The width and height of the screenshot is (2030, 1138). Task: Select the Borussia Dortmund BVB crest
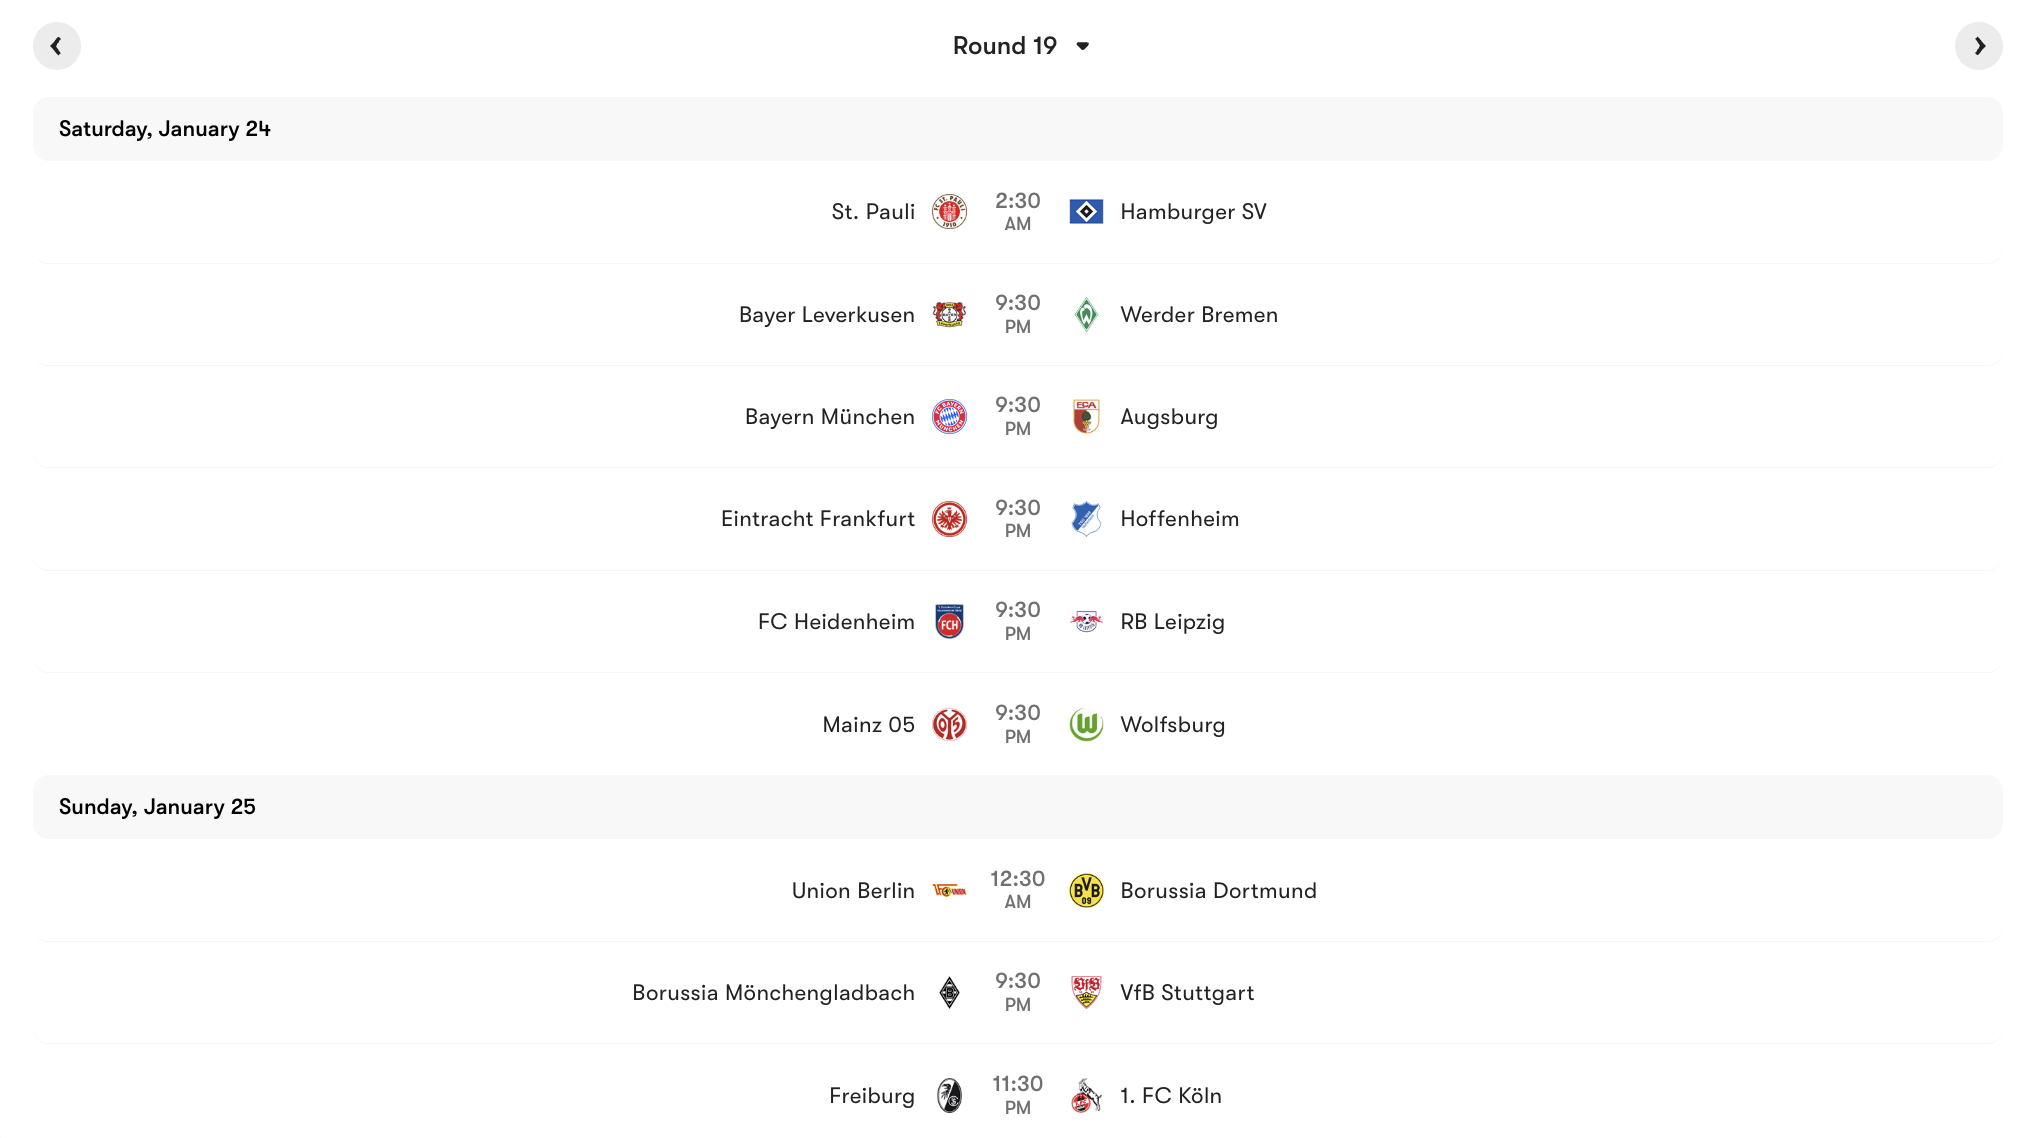[x=1087, y=891]
